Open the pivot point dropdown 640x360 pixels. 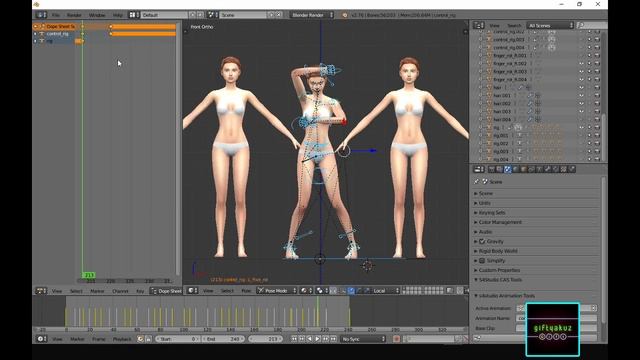click(x=322, y=291)
